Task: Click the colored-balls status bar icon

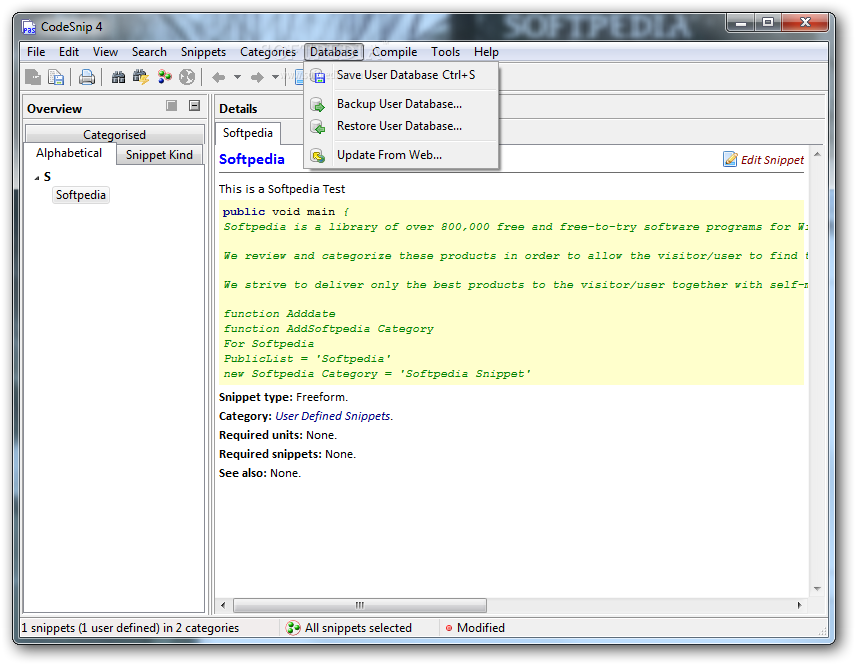Action: point(293,628)
